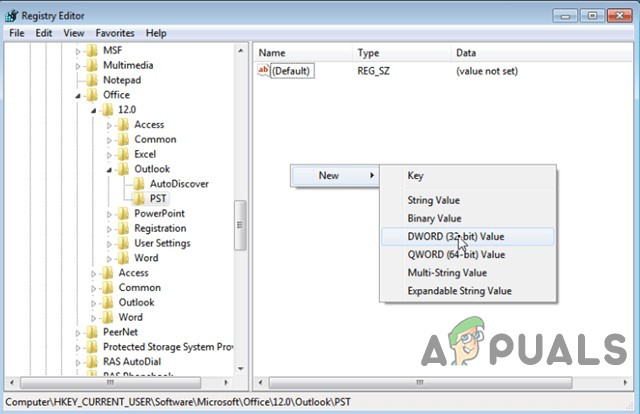Click the tree pane scroll-up arrow
The image size is (640, 414).
click(240, 51)
